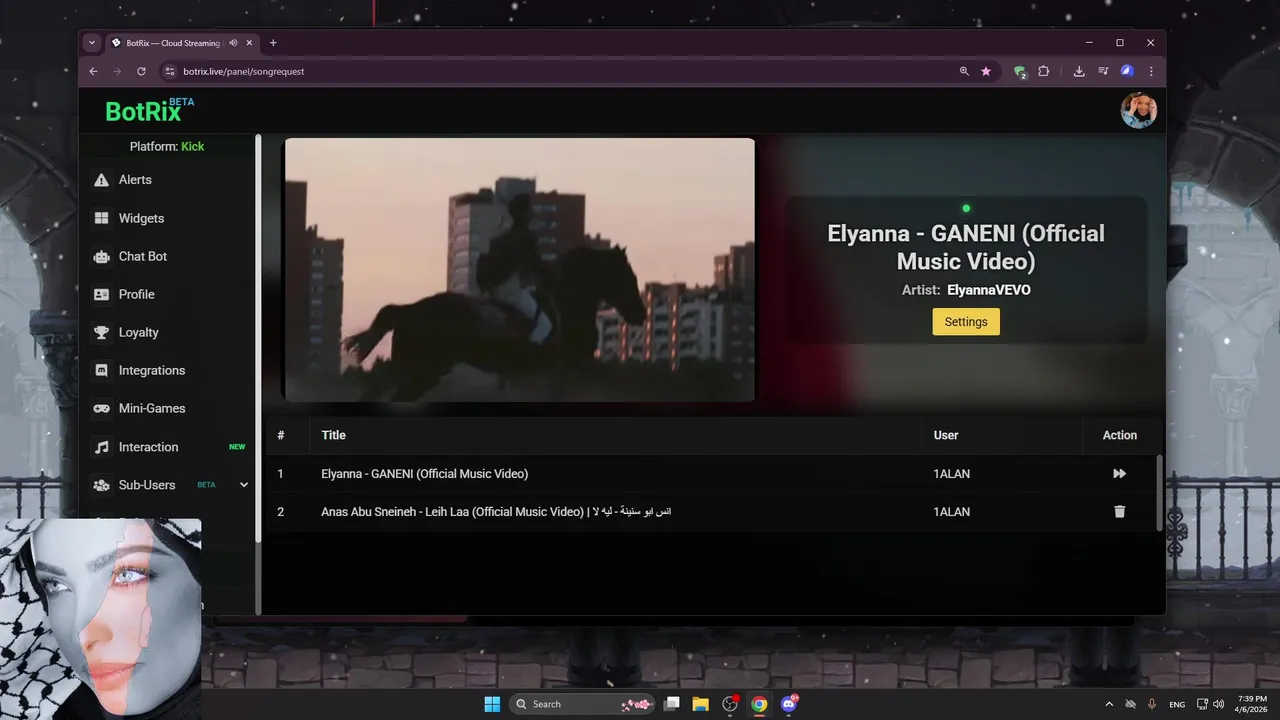The image size is (1280, 720).
Task: Click the microphone tray icon
Action: [x=1153, y=704]
